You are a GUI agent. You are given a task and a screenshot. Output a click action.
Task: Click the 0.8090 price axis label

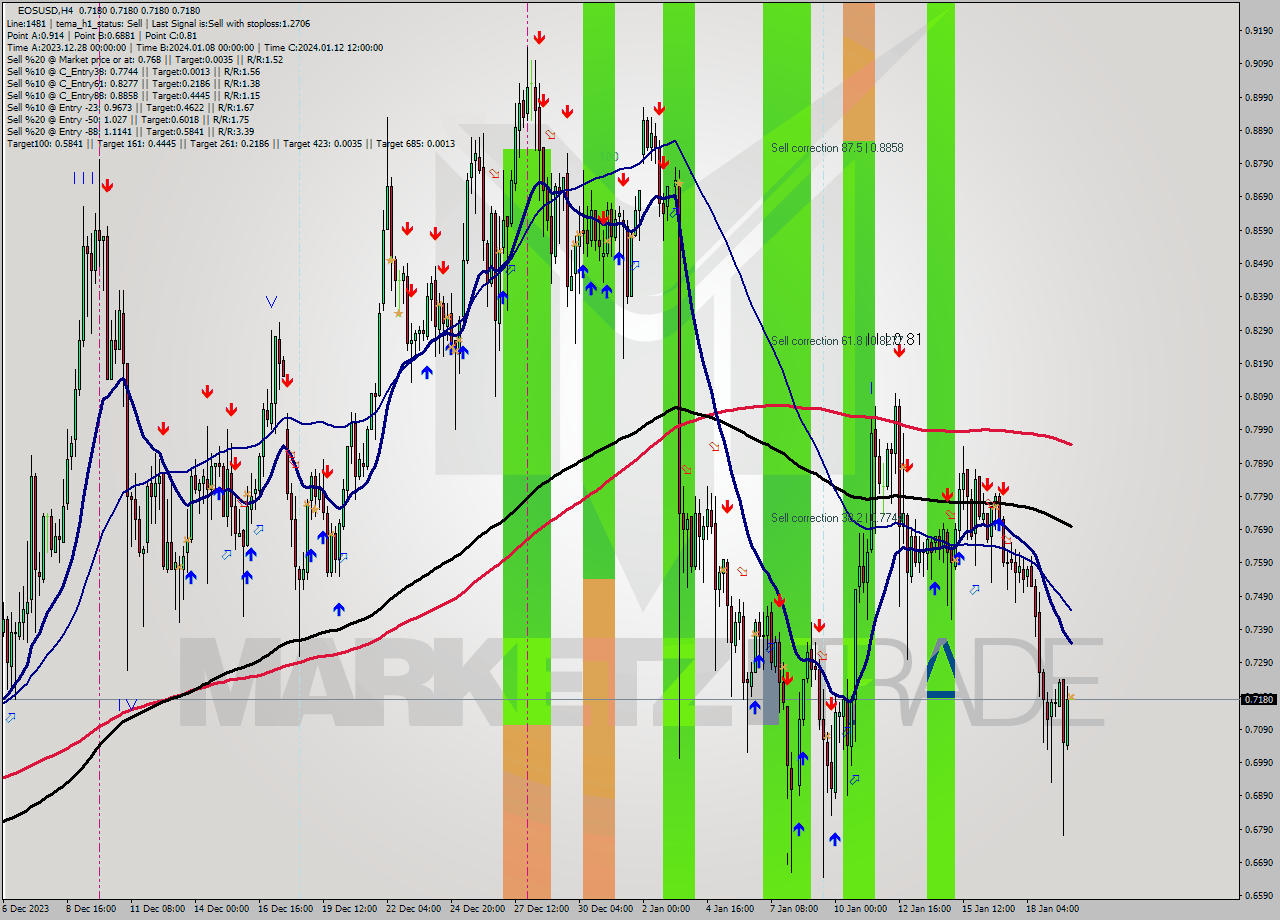tap(1258, 397)
